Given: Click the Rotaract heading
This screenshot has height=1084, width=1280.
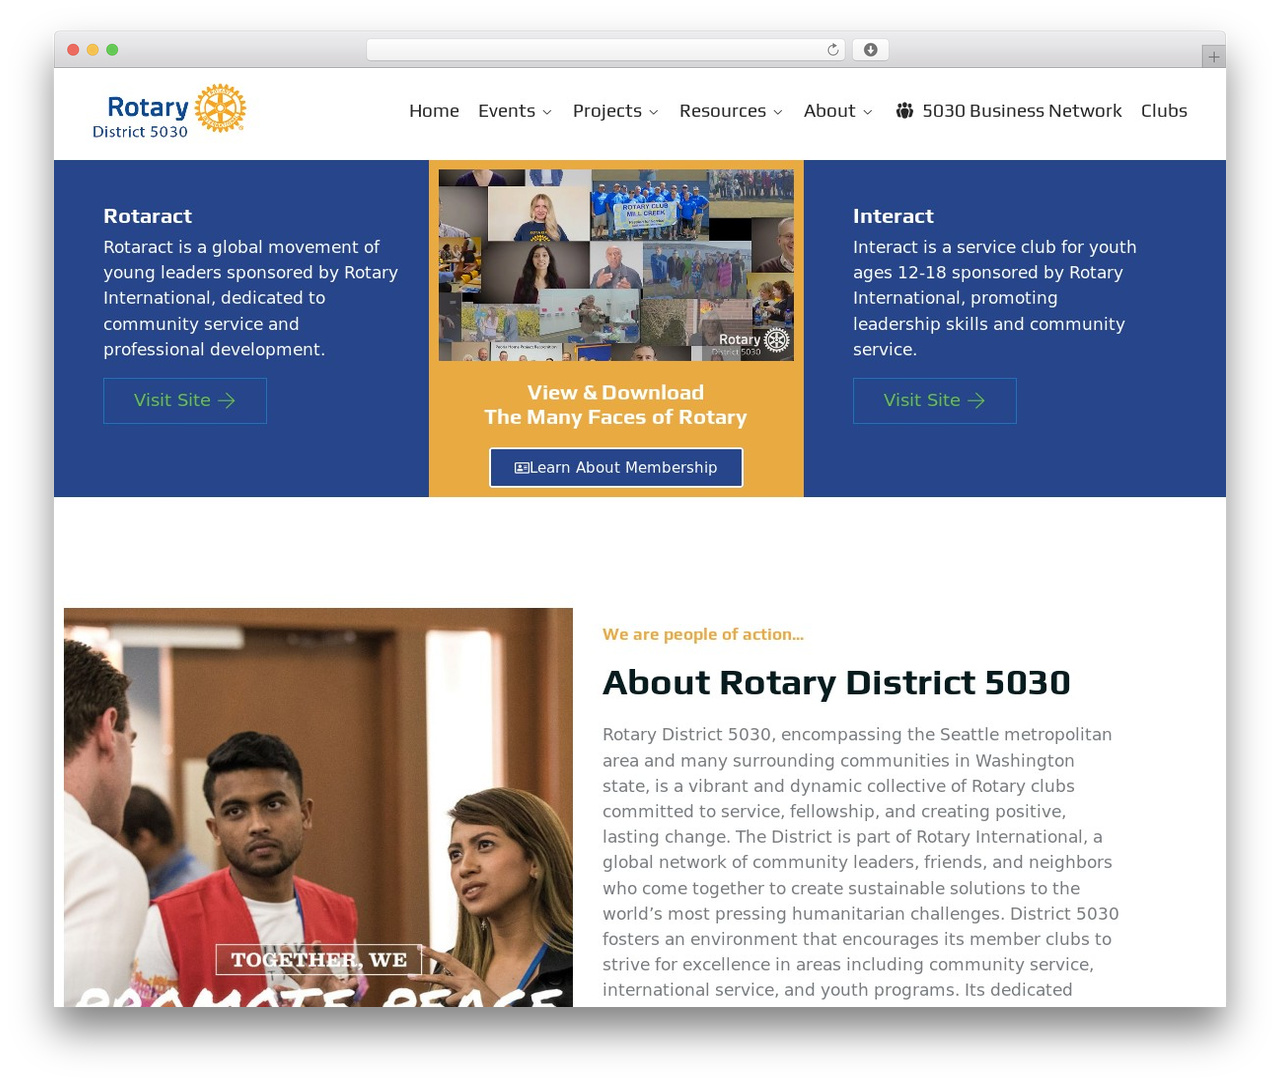Looking at the screenshot, I should pyautogui.click(x=148, y=216).
